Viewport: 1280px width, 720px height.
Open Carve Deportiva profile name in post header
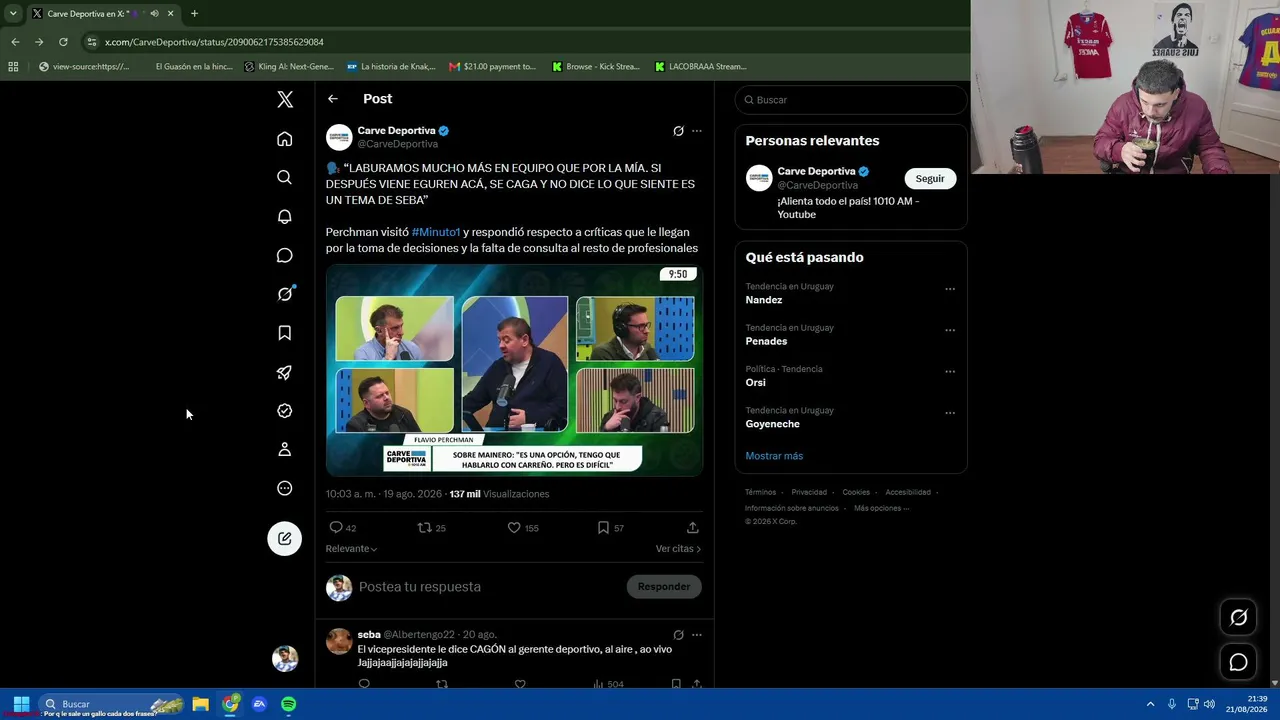[396, 130]
